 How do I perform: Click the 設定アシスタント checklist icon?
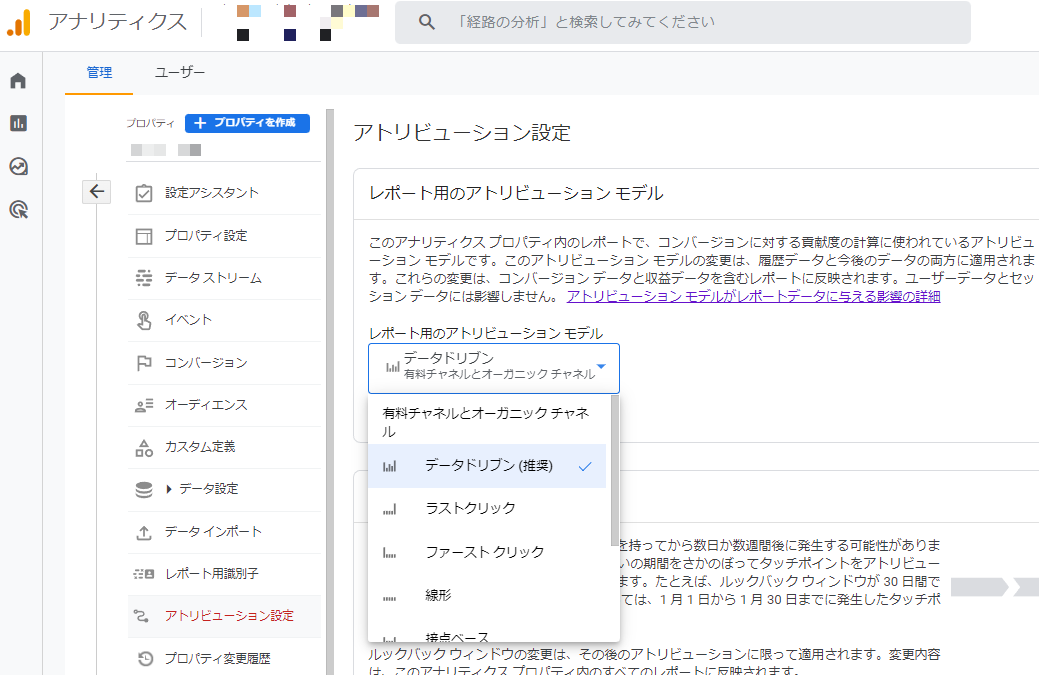click(144, 193)
